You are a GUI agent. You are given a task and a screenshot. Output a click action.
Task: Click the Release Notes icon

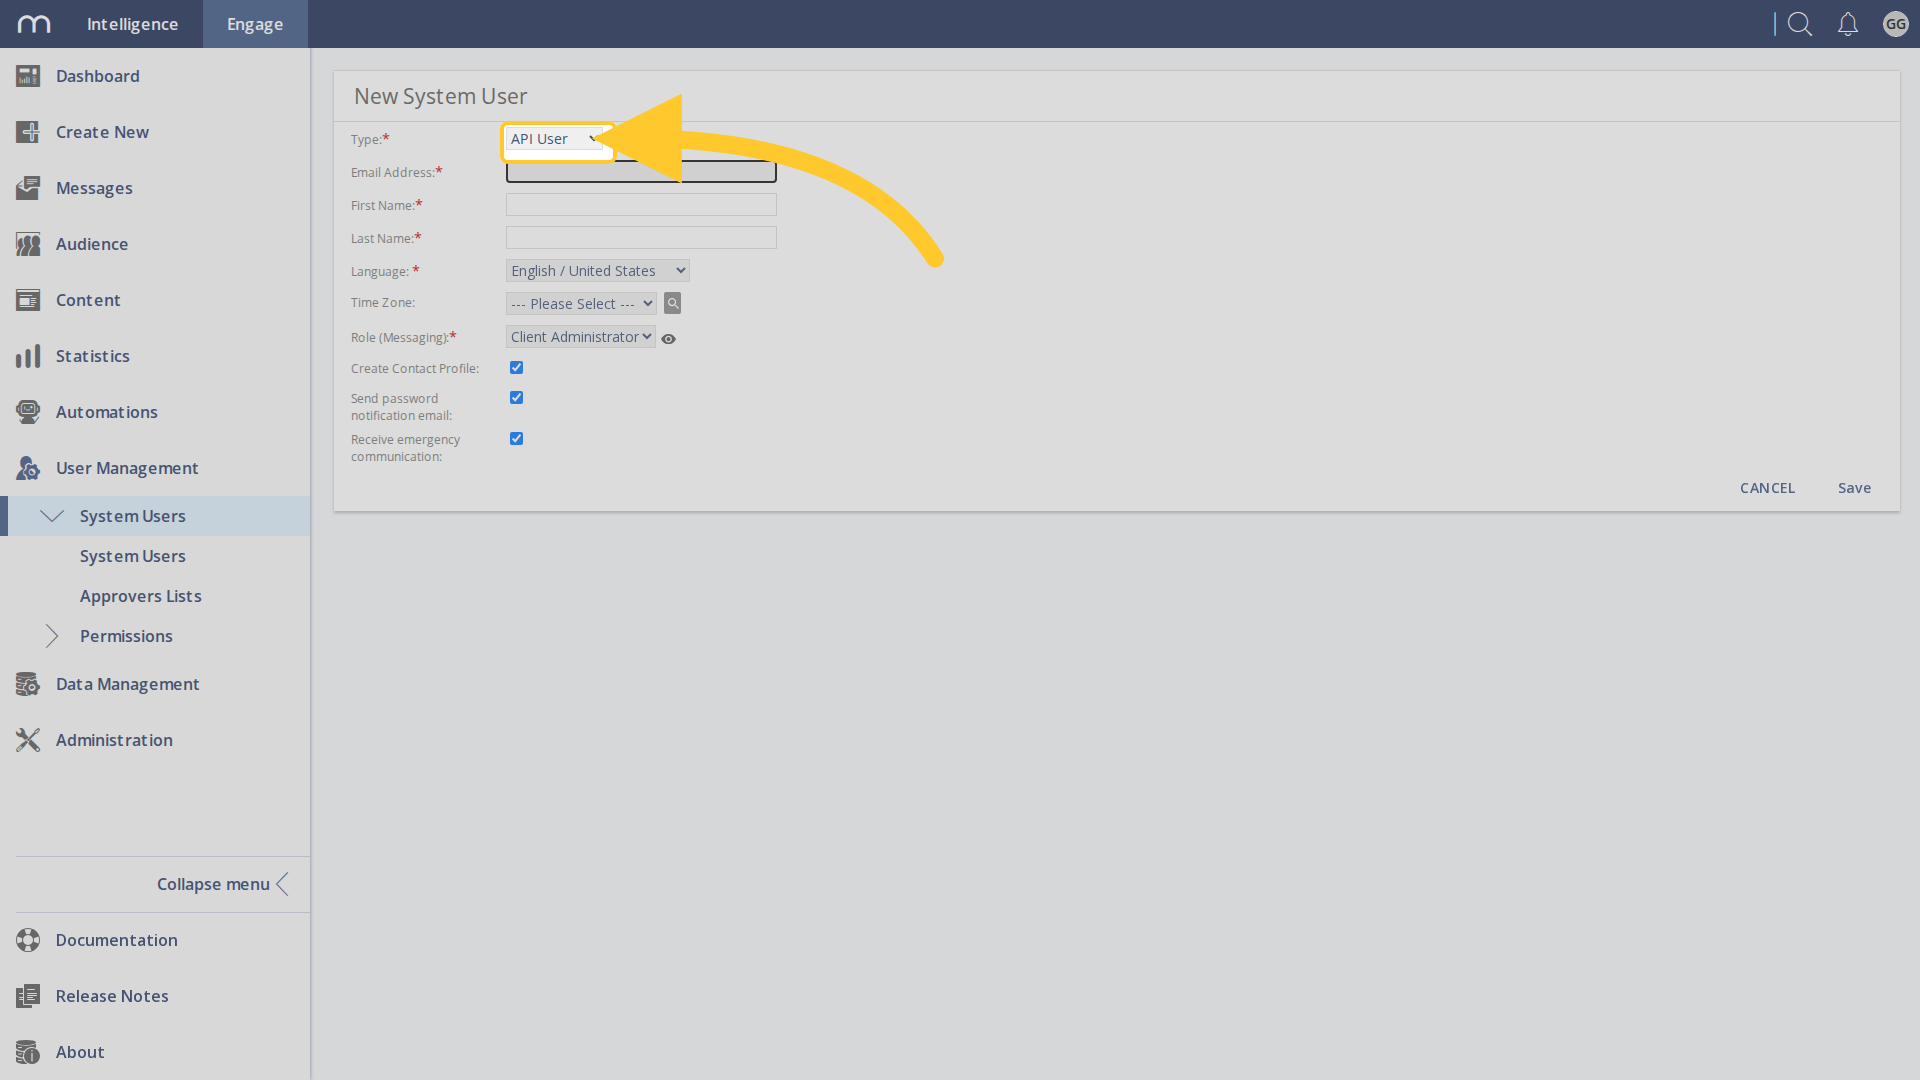pos(28,996)
